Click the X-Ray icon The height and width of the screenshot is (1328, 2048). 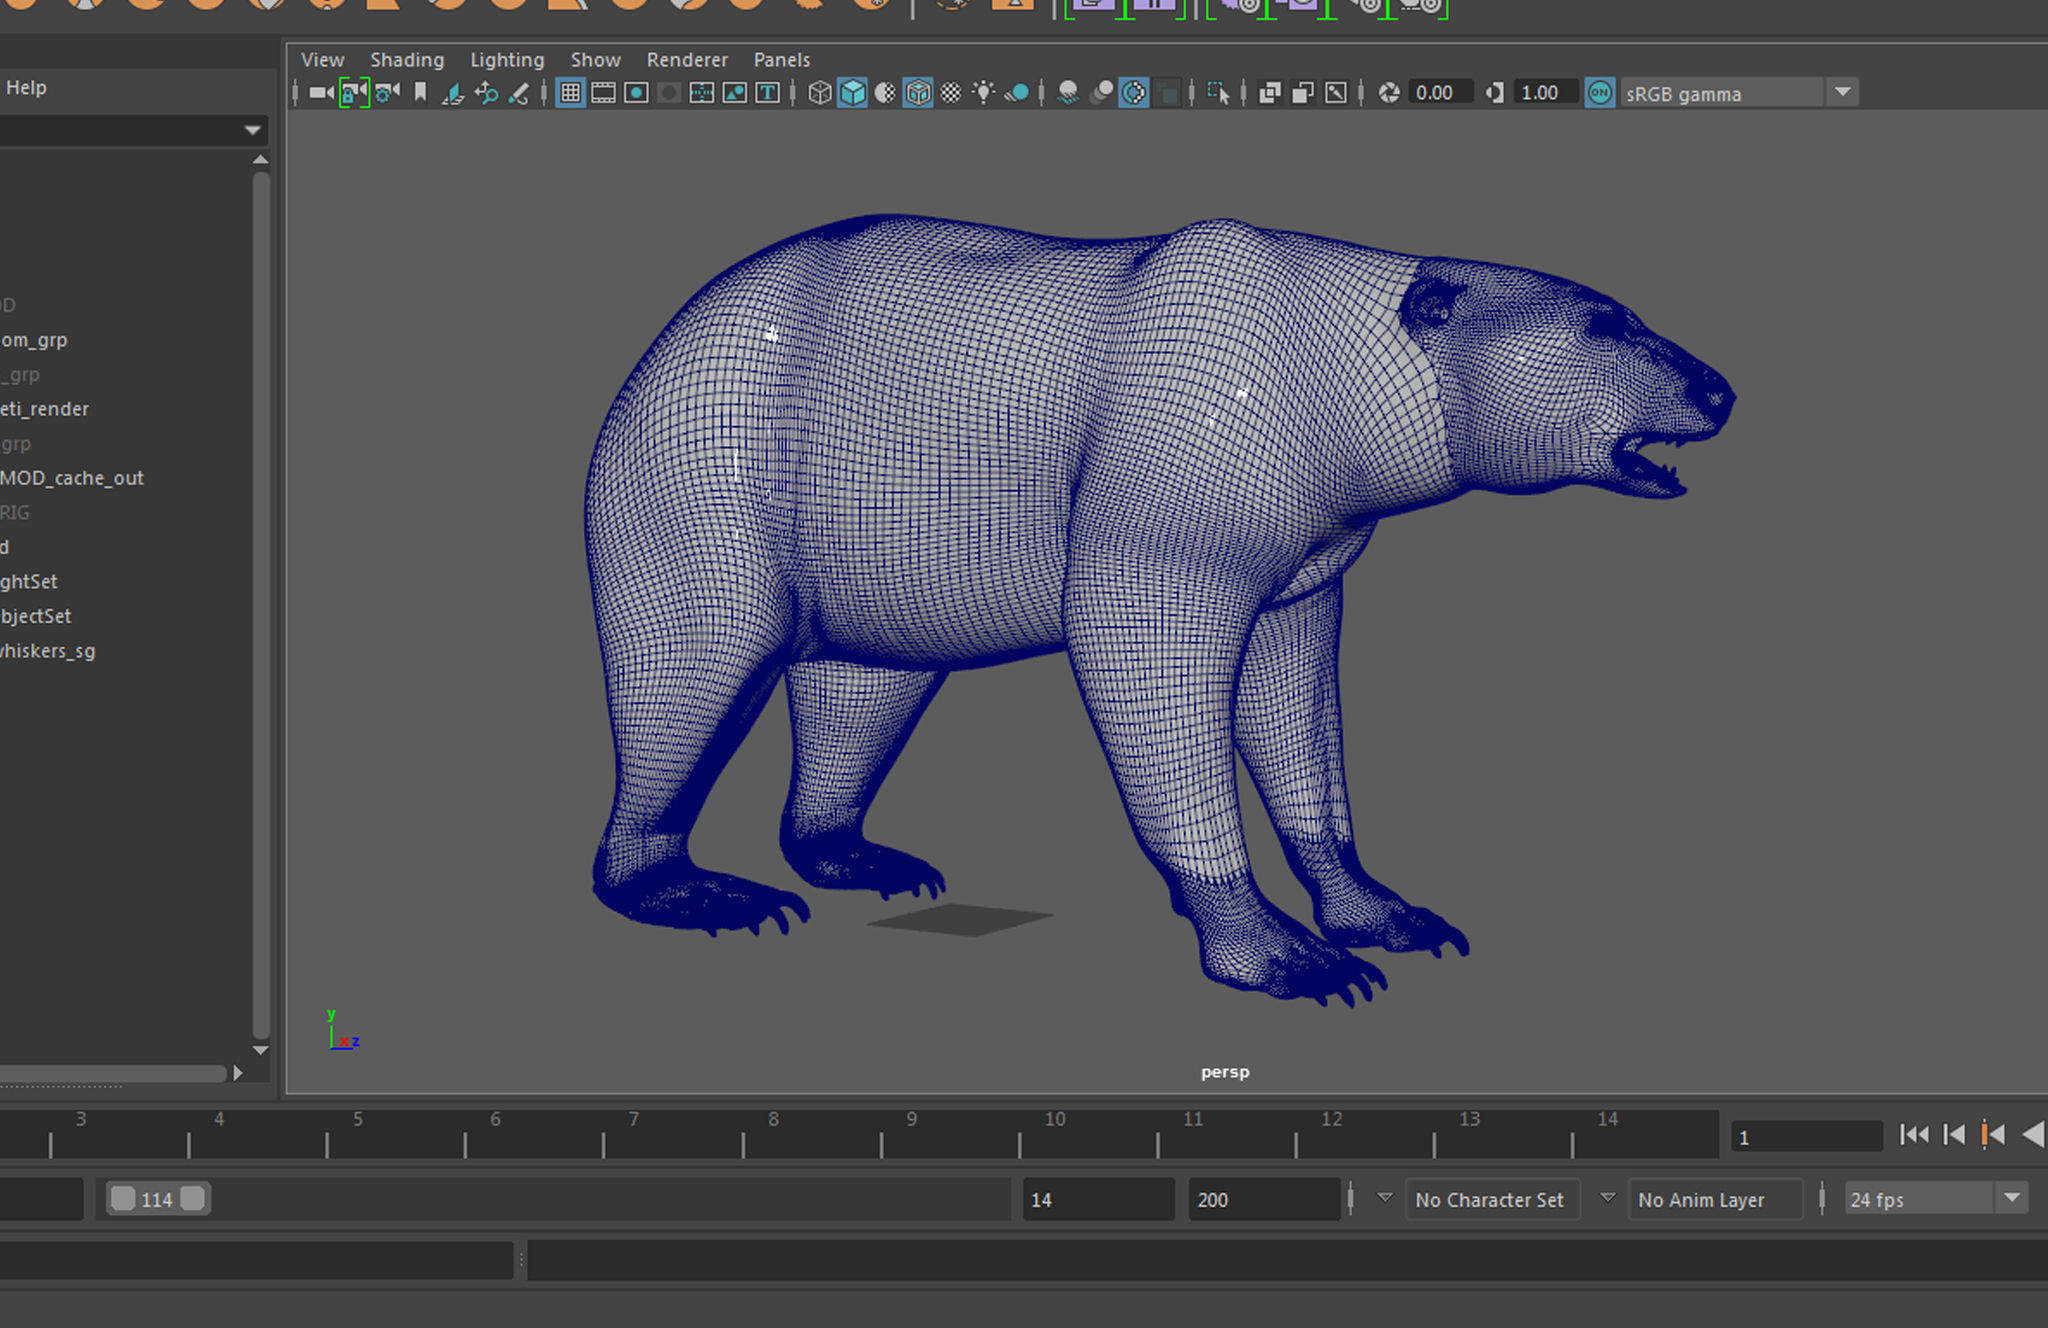1270,93
